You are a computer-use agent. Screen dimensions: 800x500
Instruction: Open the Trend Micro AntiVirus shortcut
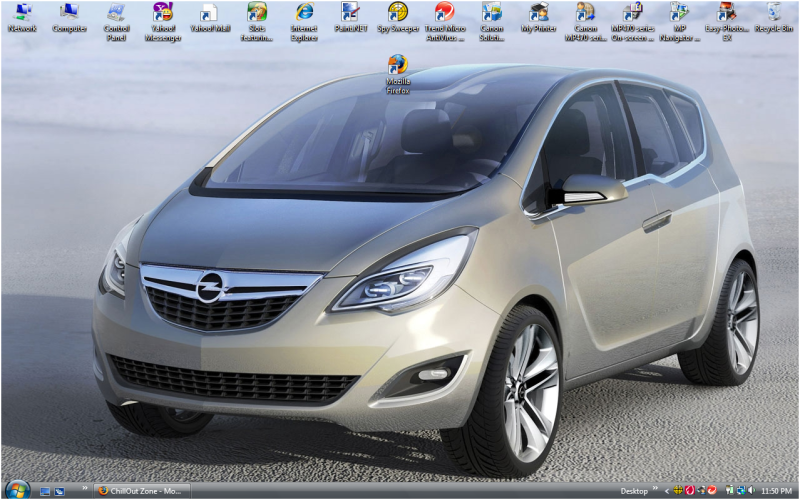[444, 14]
